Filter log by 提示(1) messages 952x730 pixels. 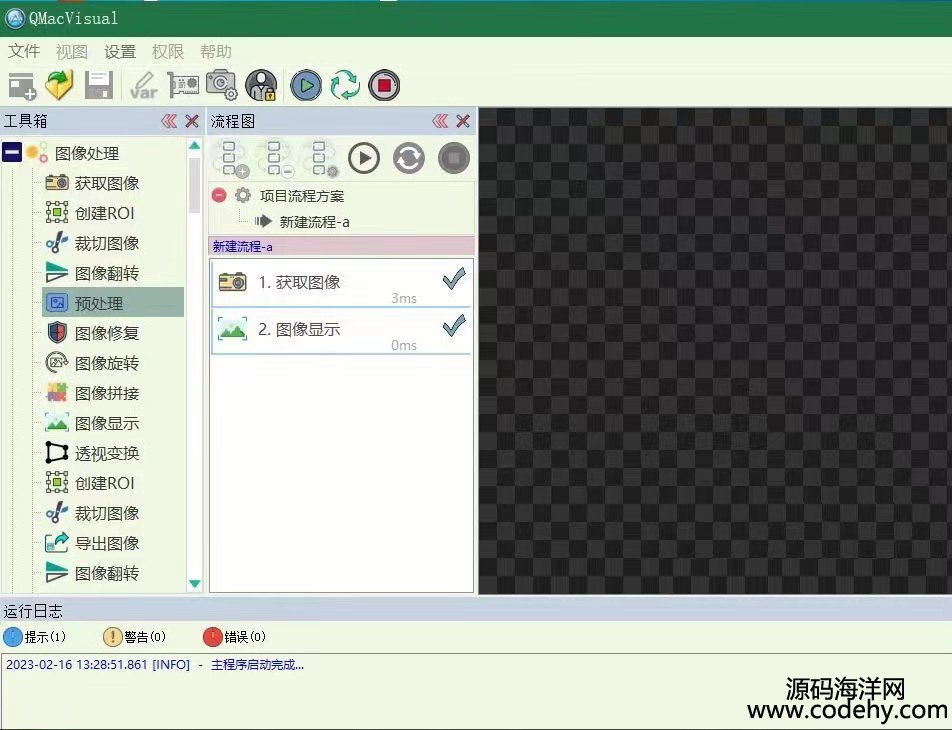click(34, 636)
